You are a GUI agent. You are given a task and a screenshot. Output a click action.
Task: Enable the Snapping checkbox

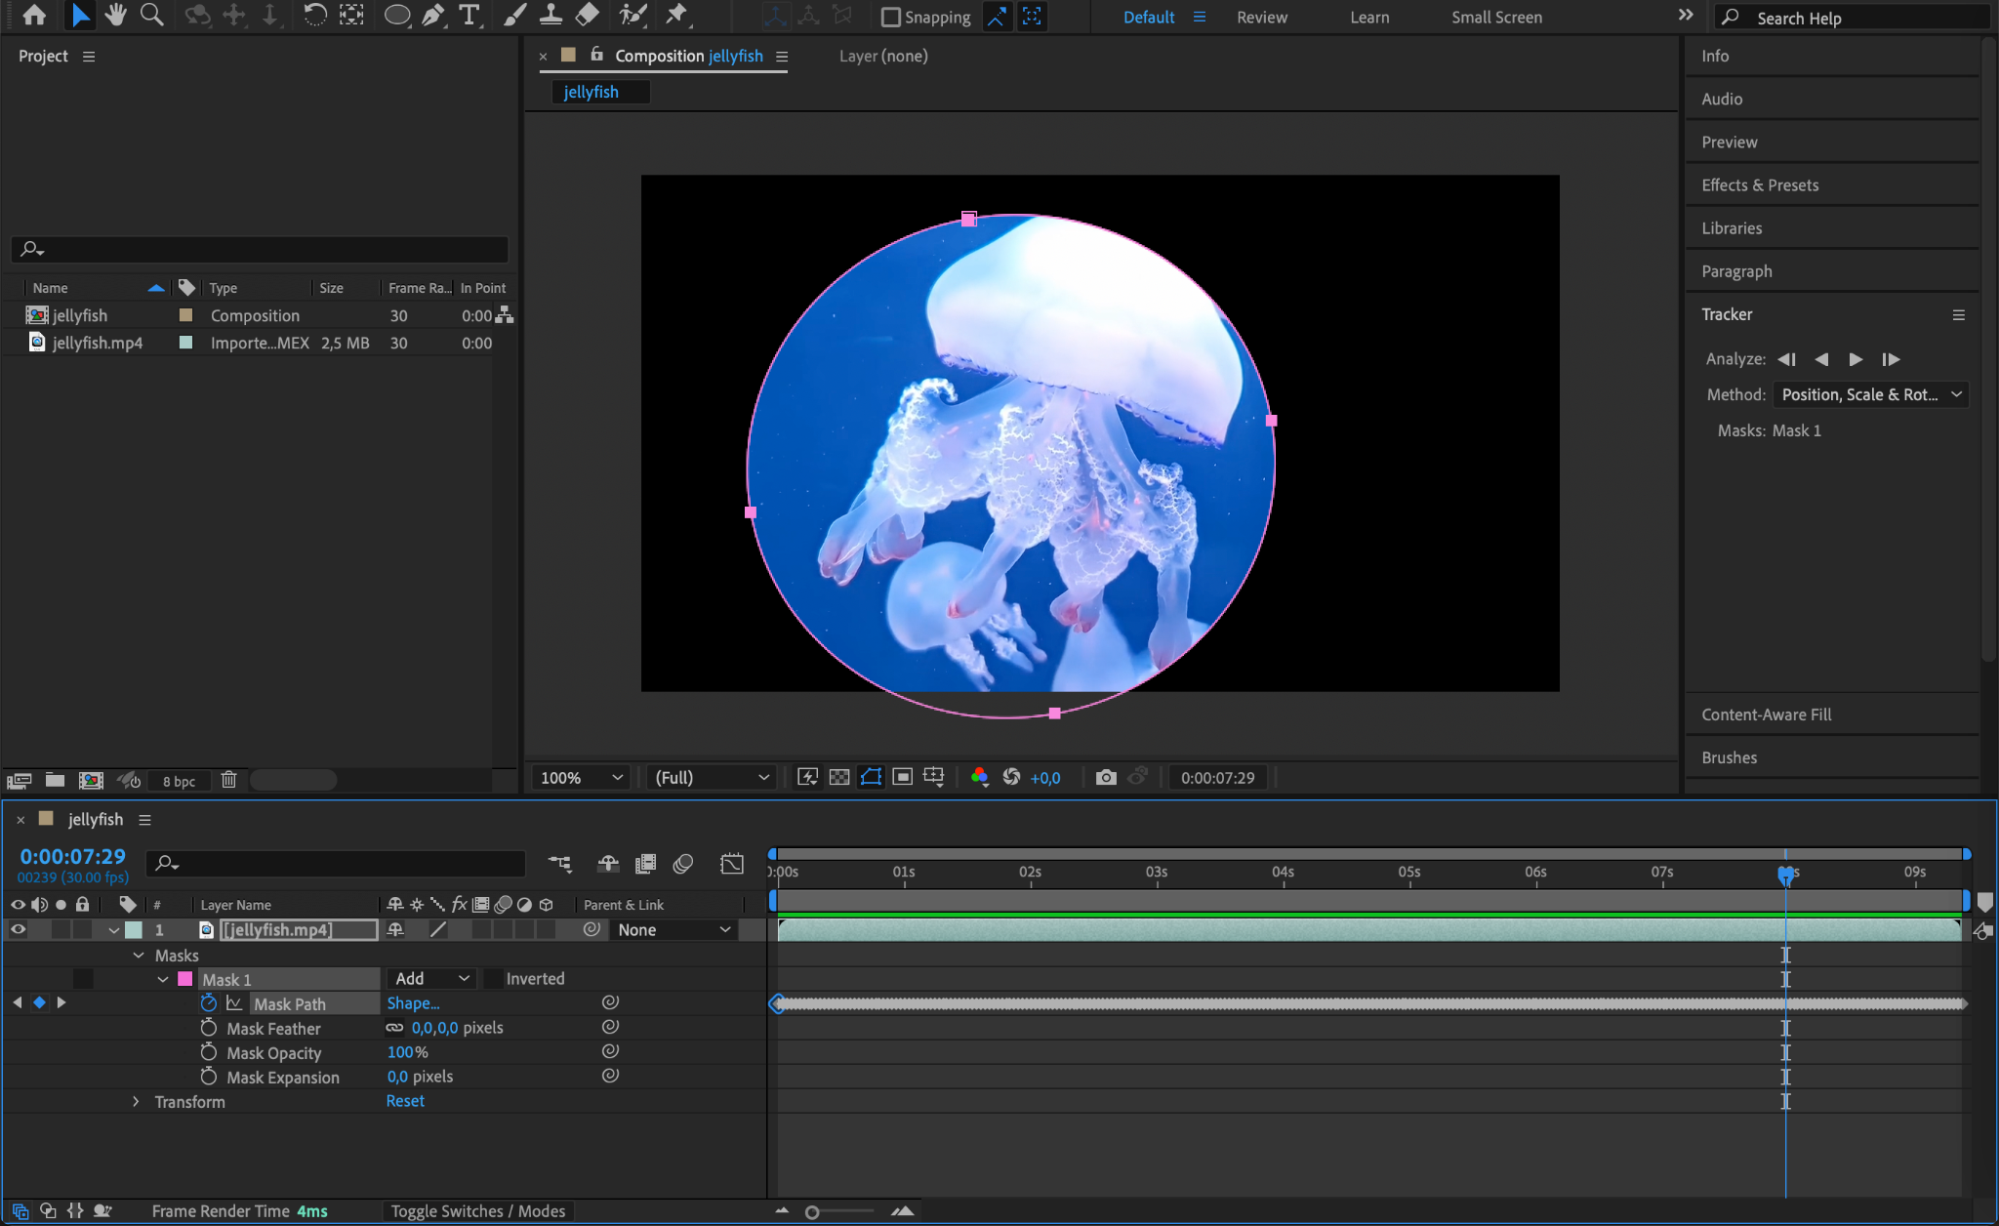point(890,17)
